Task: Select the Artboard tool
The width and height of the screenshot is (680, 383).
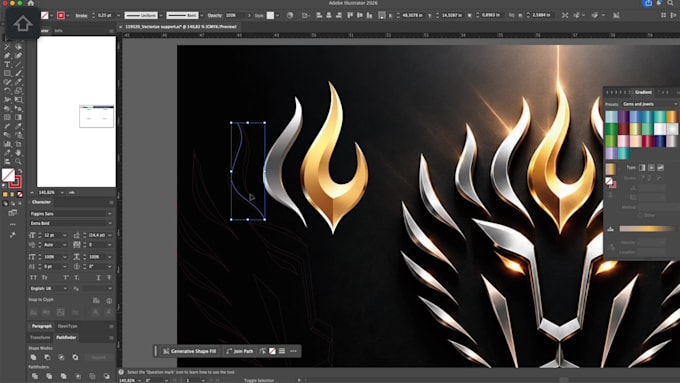Action: [18, 144]
